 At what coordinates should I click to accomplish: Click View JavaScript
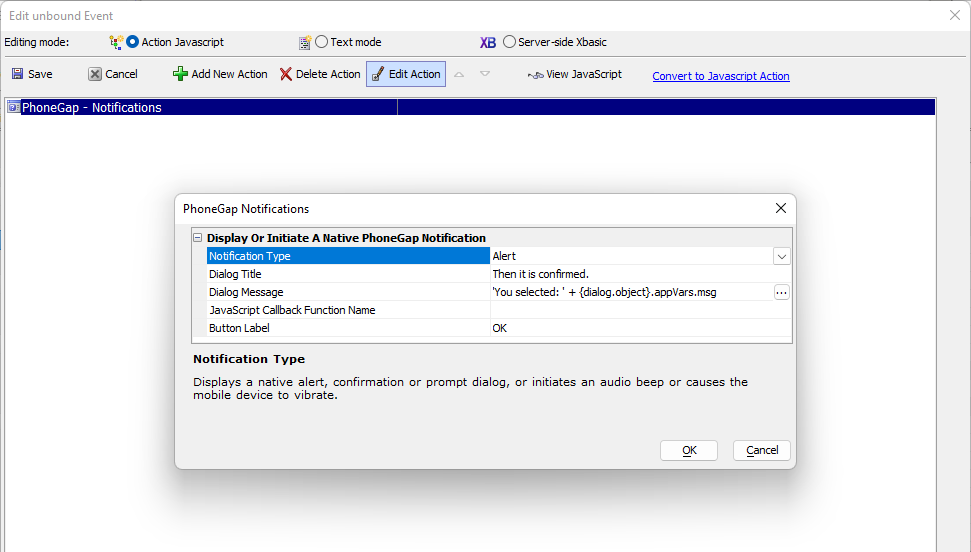[x=575, y=74]
